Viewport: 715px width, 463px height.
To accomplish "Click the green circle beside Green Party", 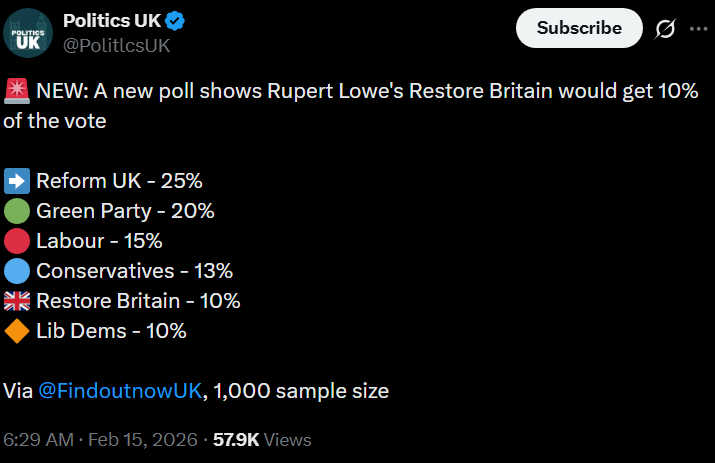I will click(17, 211).
